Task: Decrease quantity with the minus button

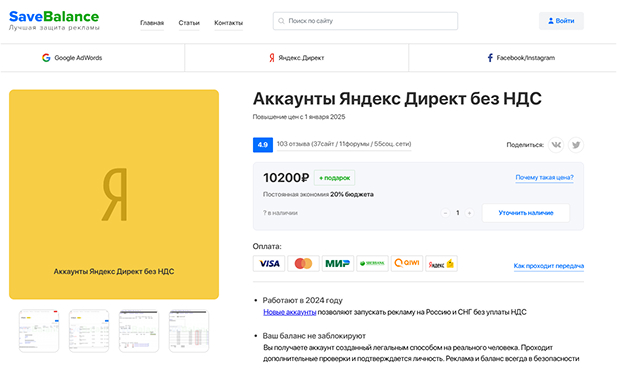Action: (x=445, y=213)
